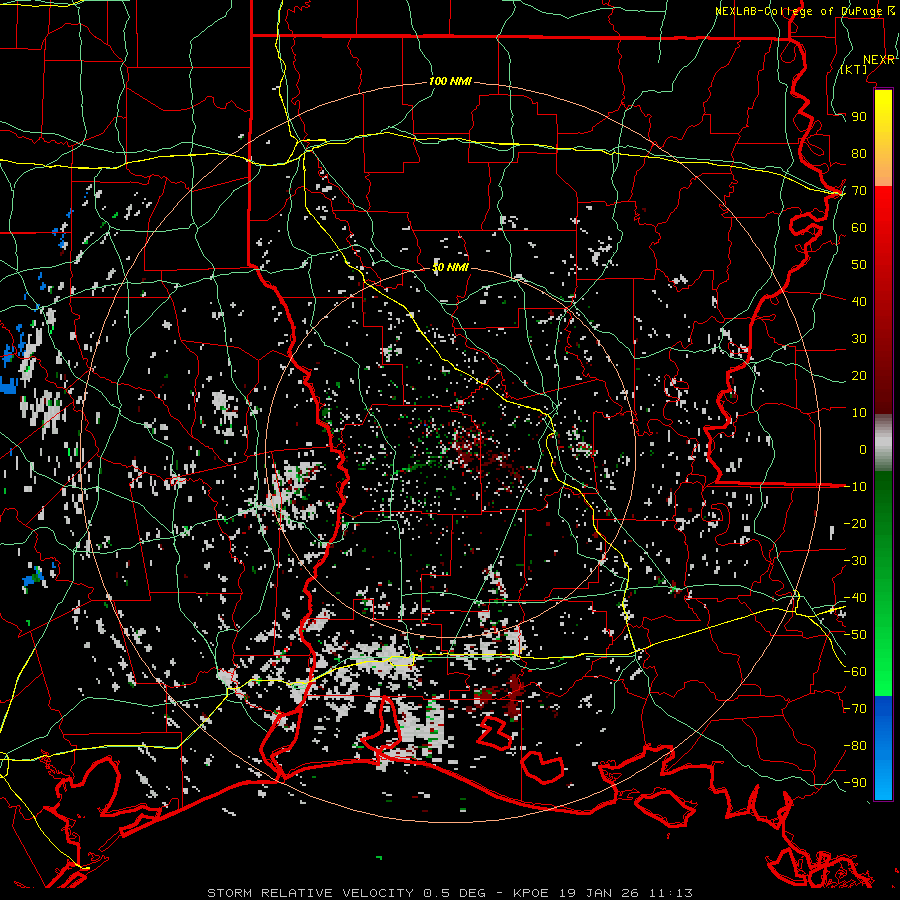Click the 10 value on velocity scale
The height and width of the screenshot is (900, 900).
pos(859,413)
